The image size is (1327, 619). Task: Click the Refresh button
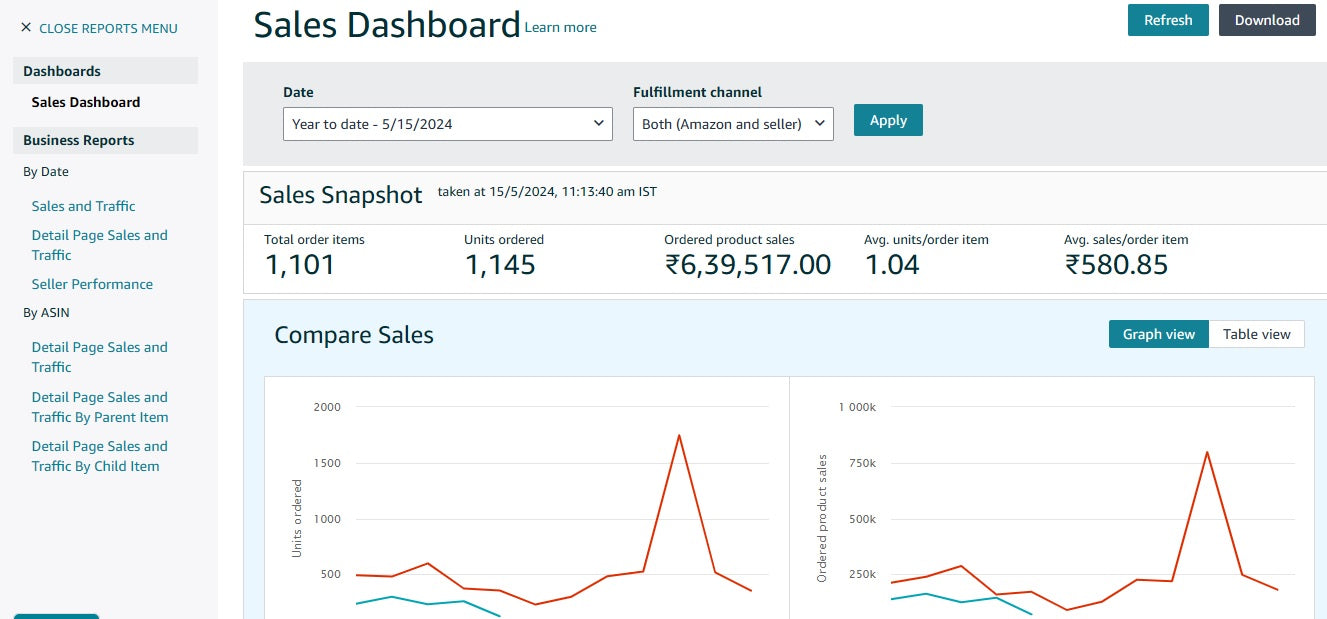1167,20
